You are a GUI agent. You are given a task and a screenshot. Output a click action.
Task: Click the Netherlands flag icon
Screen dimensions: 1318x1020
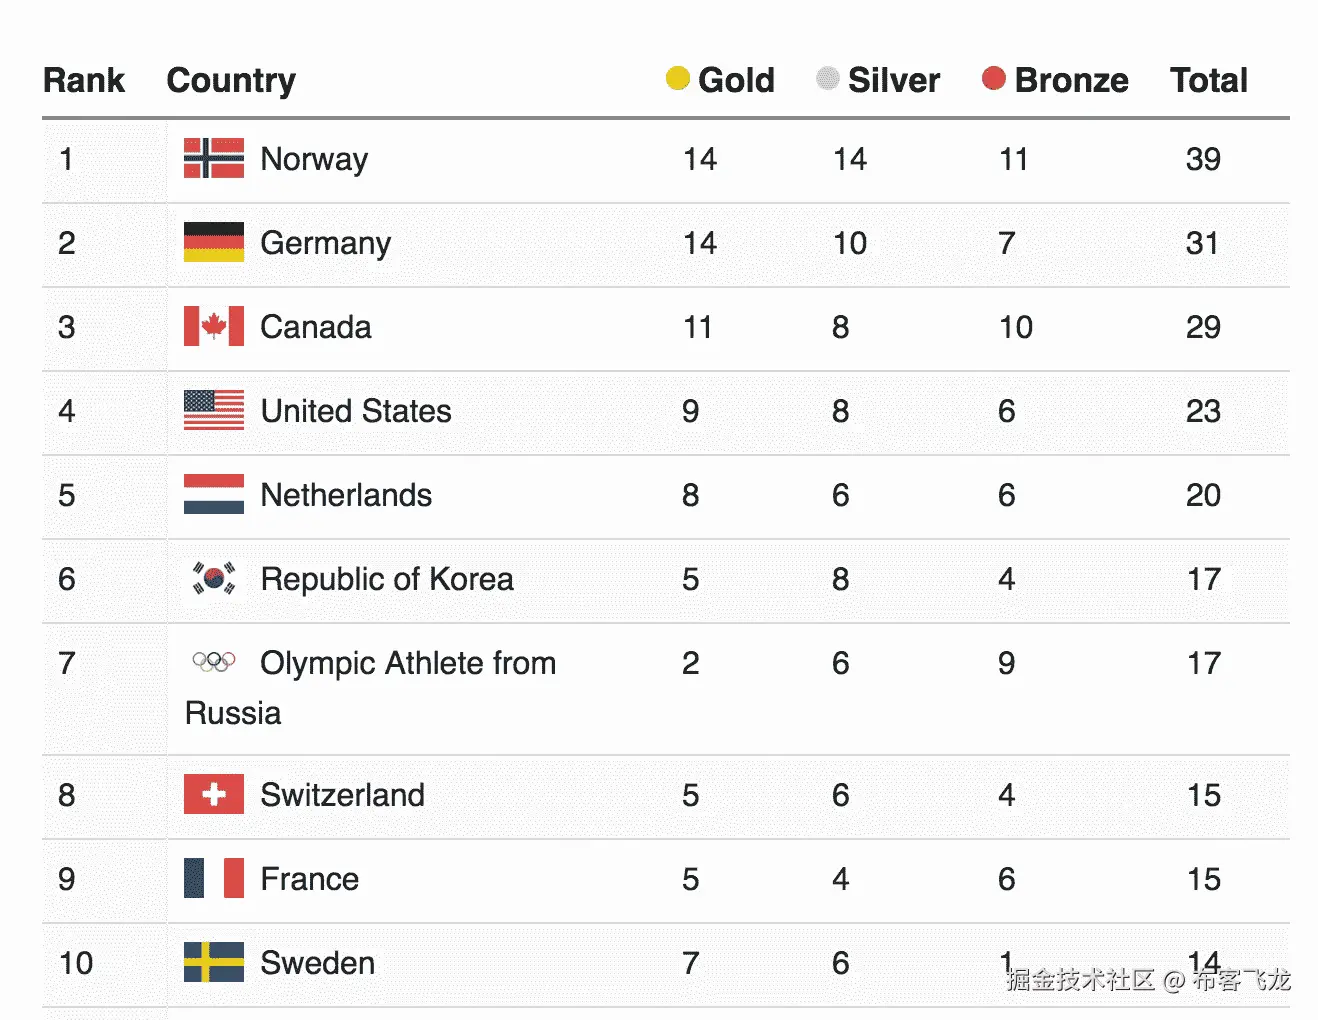(x=213, y=495)
